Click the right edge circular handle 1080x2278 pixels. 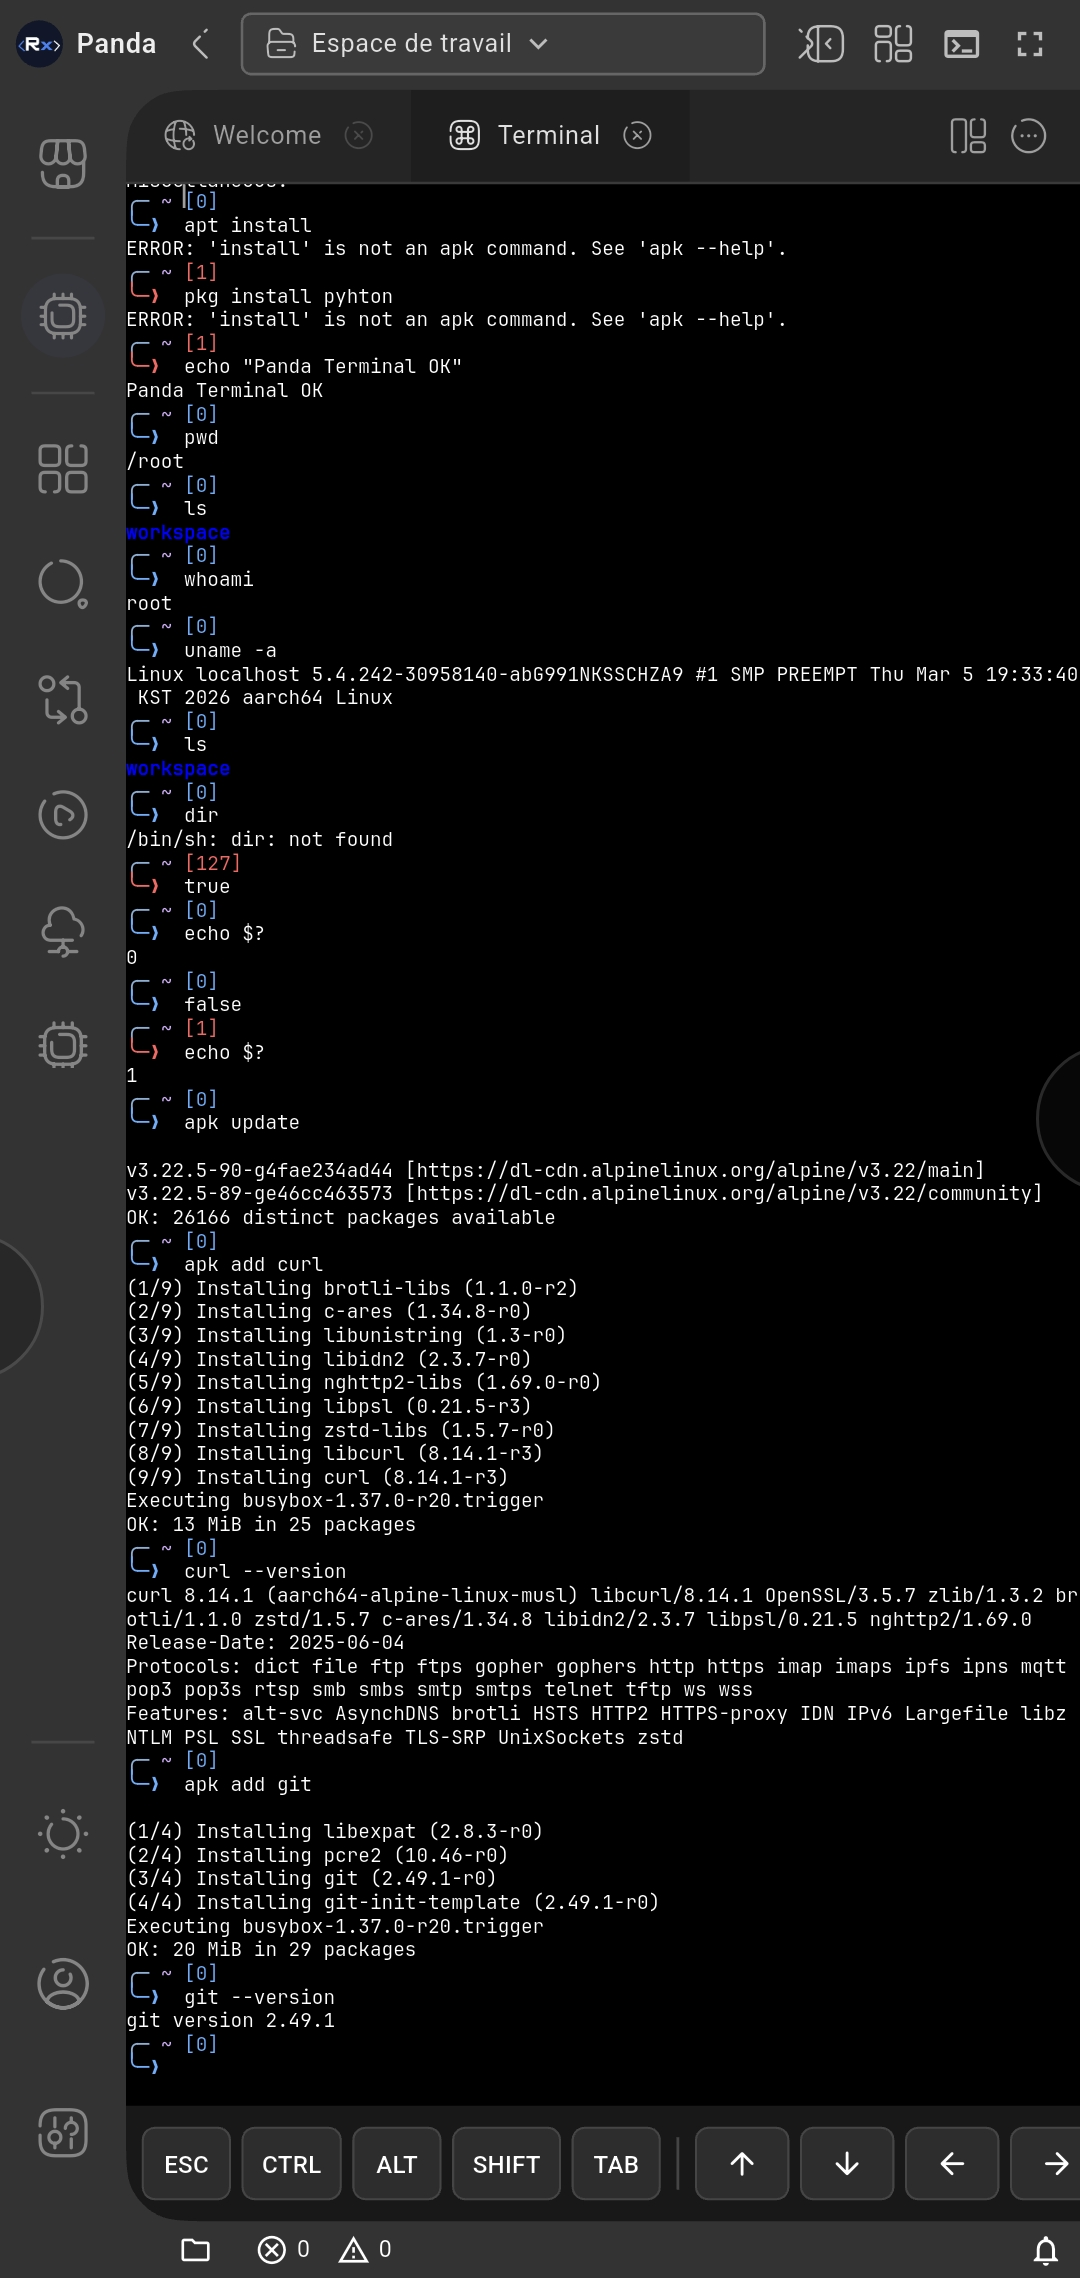coord(1059,1118)
